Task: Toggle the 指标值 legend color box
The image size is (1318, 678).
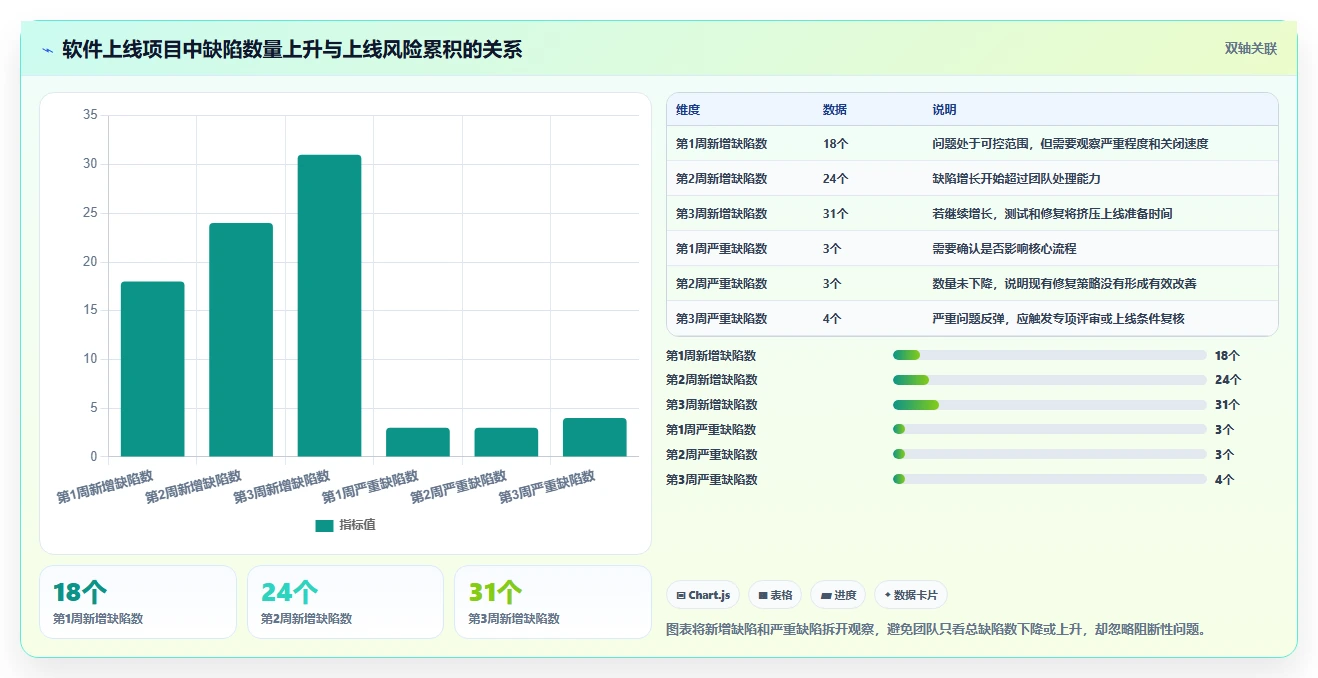Action: point(324,525)
